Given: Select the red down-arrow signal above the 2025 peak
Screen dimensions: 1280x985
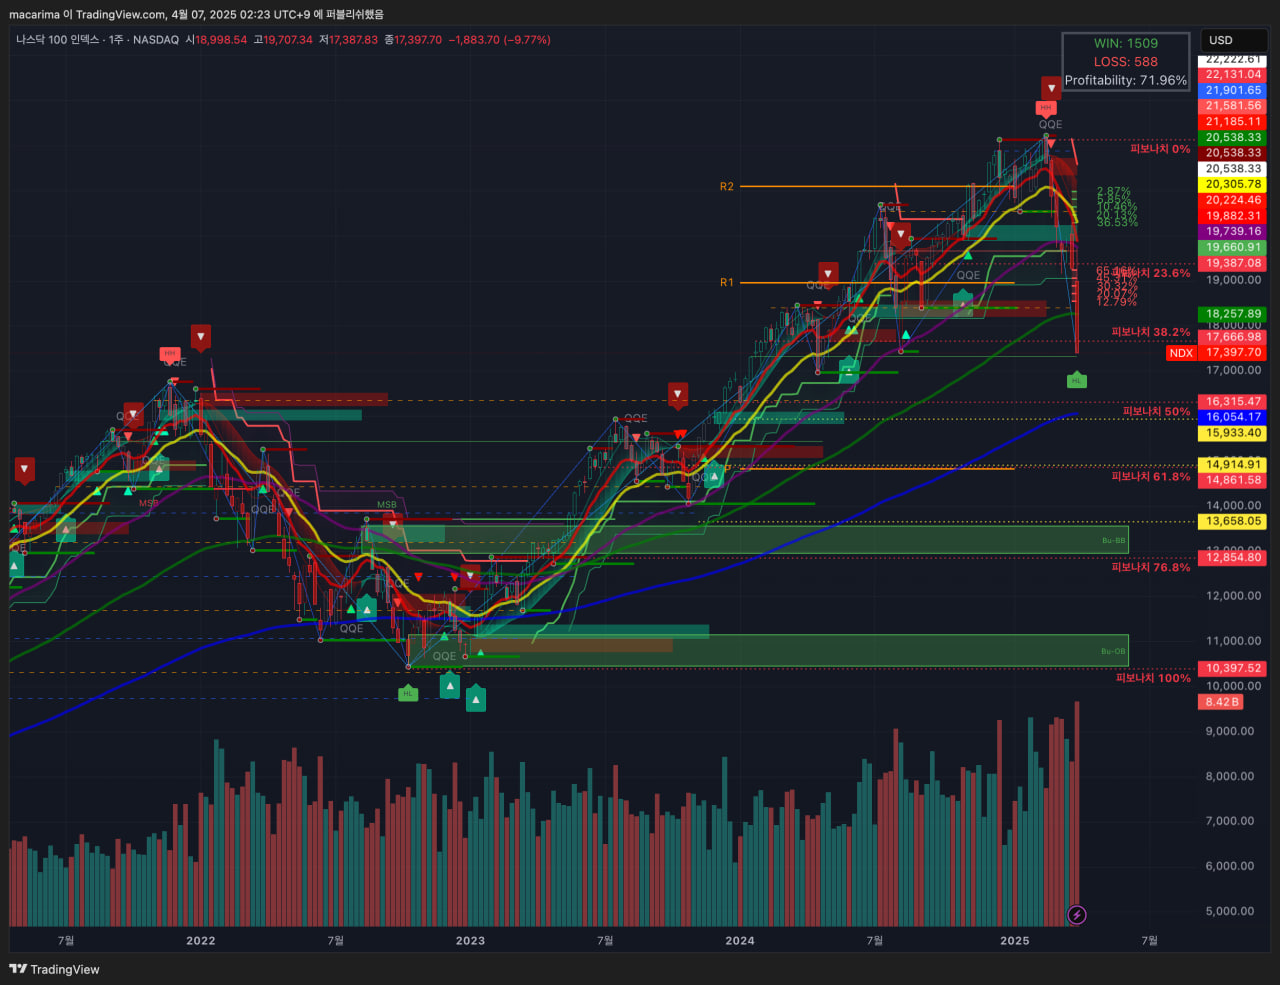Looking at the screenshot, I should (1050, 88).
